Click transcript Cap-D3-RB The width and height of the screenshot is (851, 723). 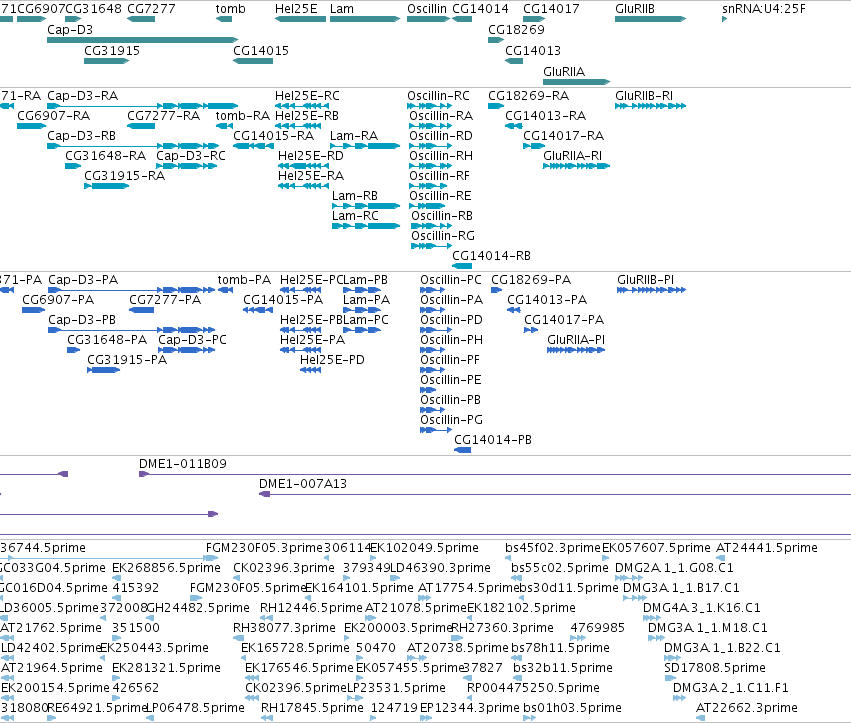pyautogui.click(x=133, y=146)
